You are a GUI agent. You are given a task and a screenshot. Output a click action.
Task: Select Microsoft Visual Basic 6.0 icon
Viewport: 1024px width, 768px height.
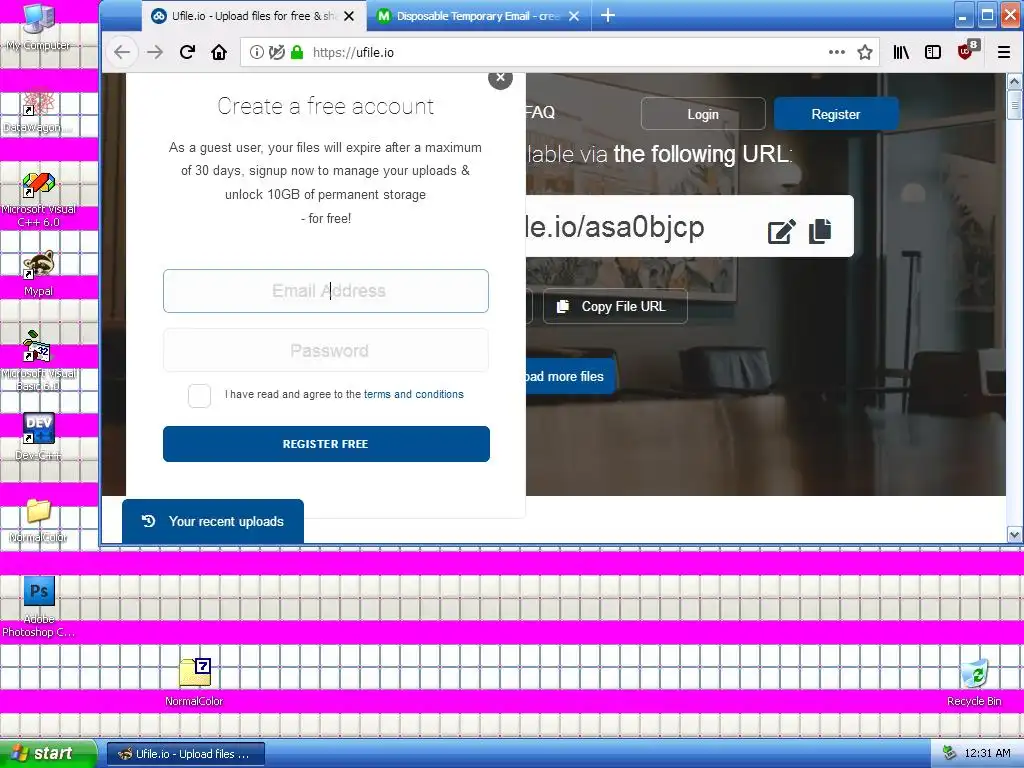pos(39,360)
